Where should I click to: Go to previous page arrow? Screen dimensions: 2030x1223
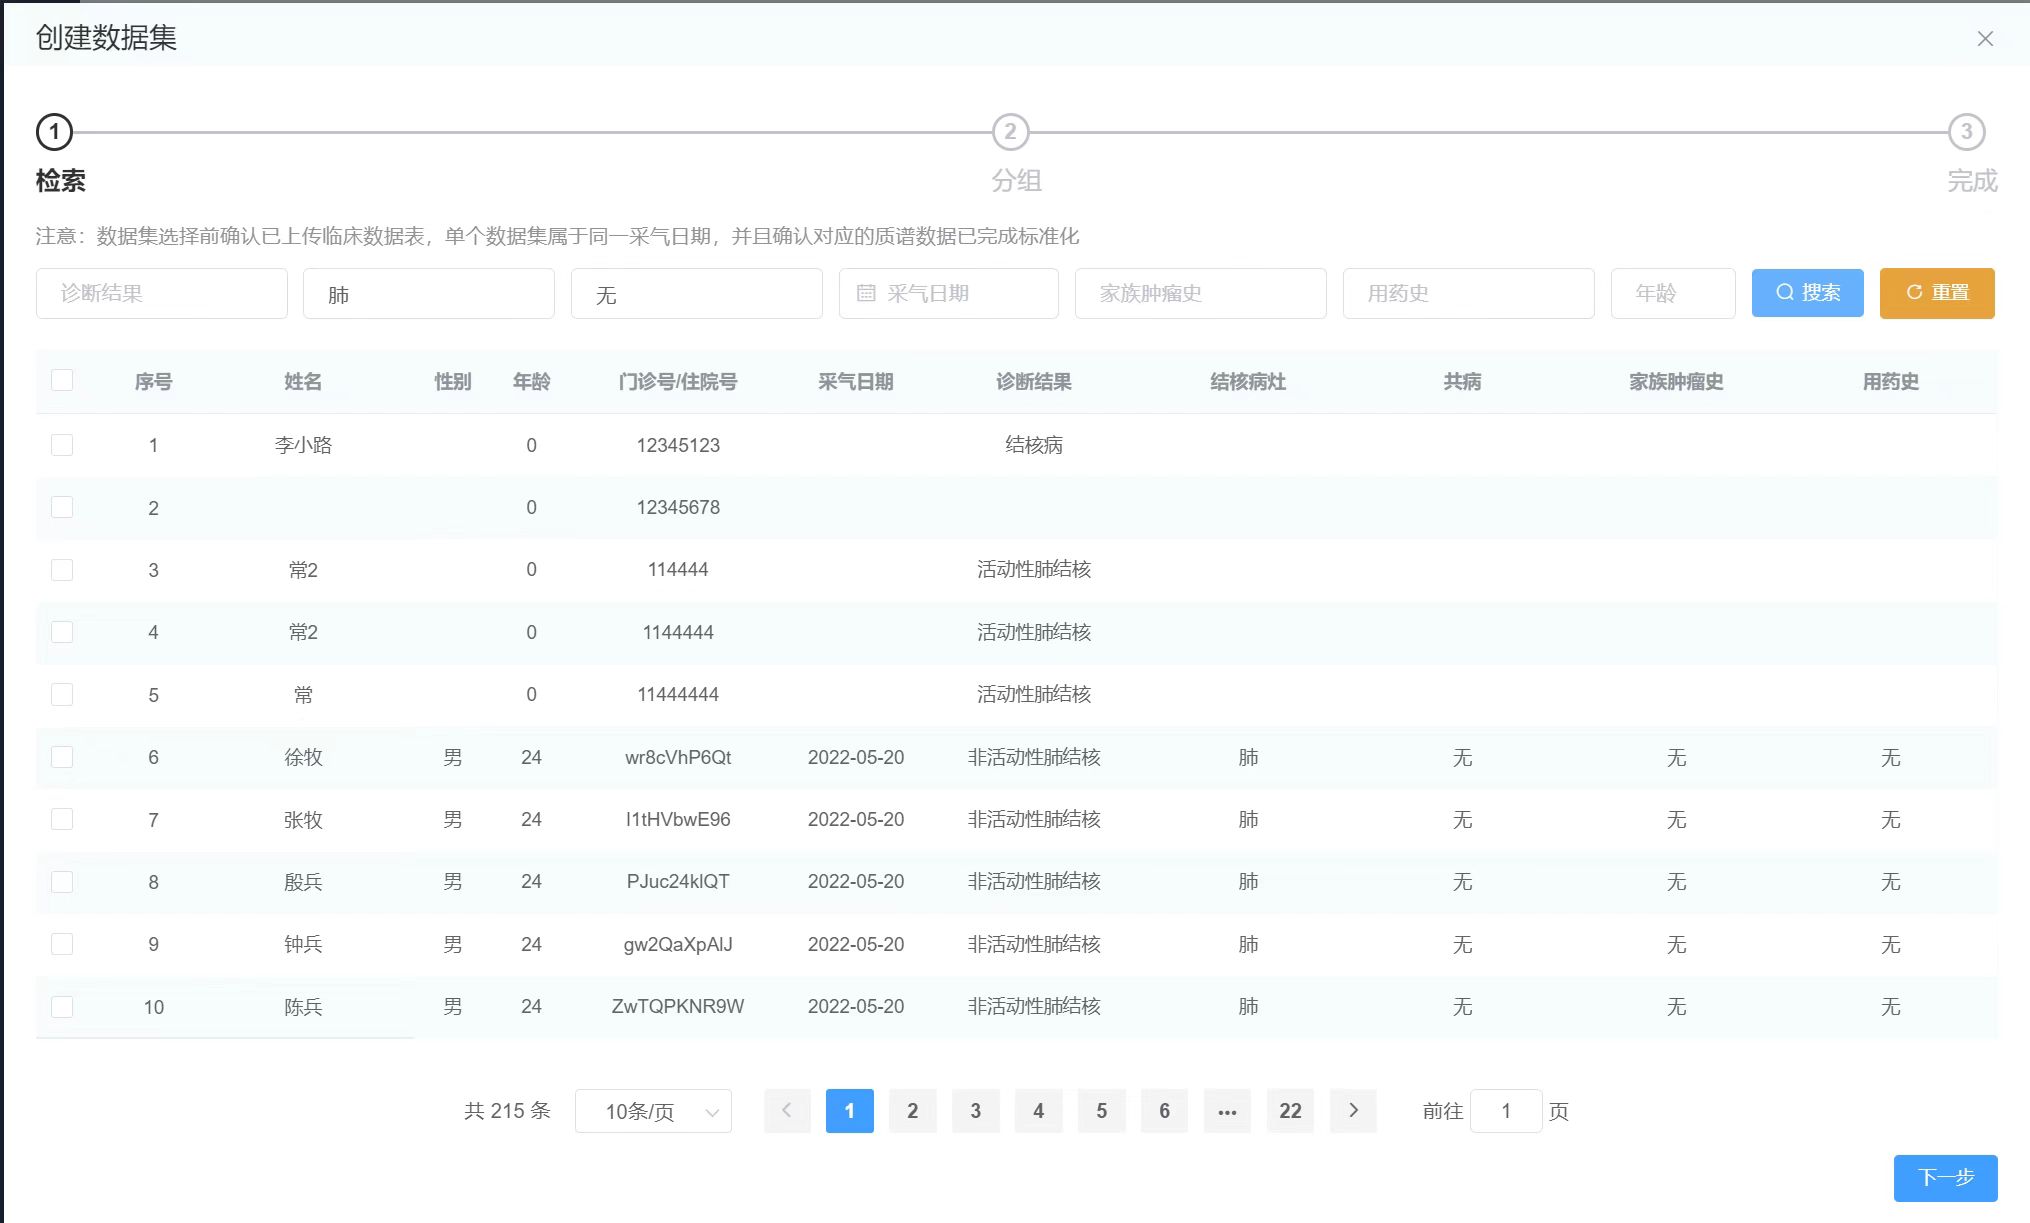click(787, 1110)
